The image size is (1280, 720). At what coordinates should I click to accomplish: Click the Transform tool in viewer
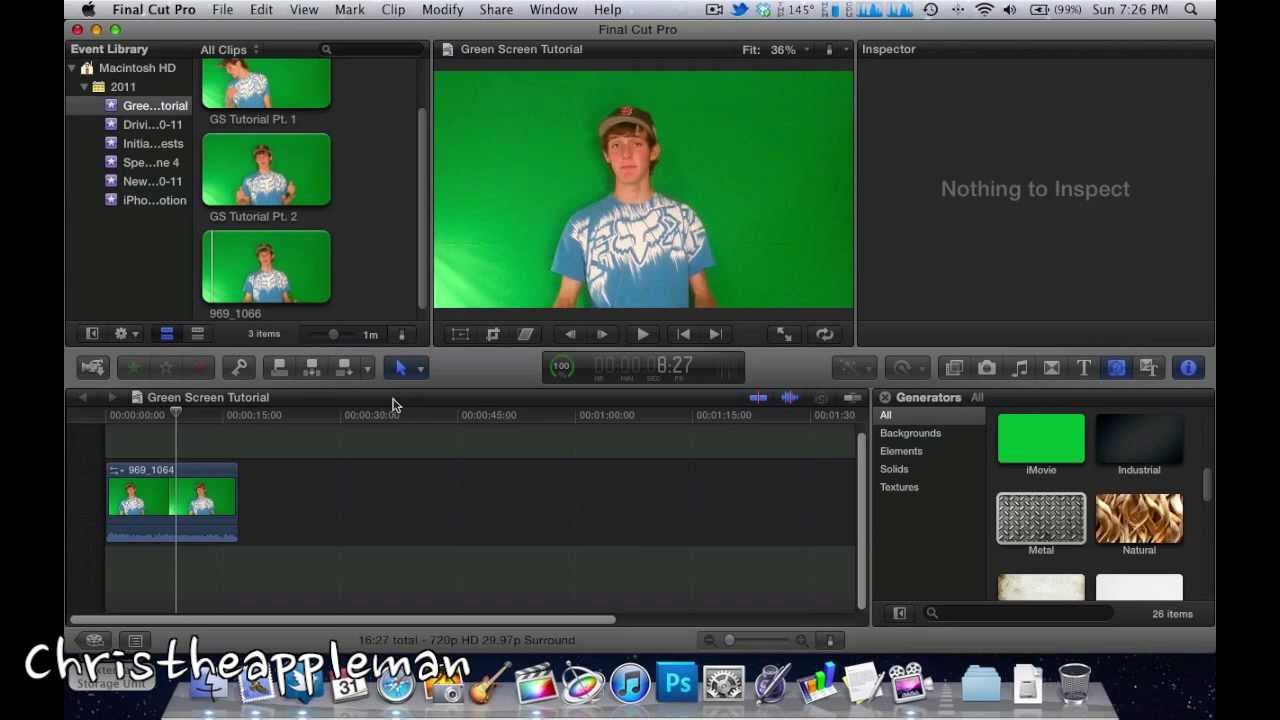(x=460, y=335)
